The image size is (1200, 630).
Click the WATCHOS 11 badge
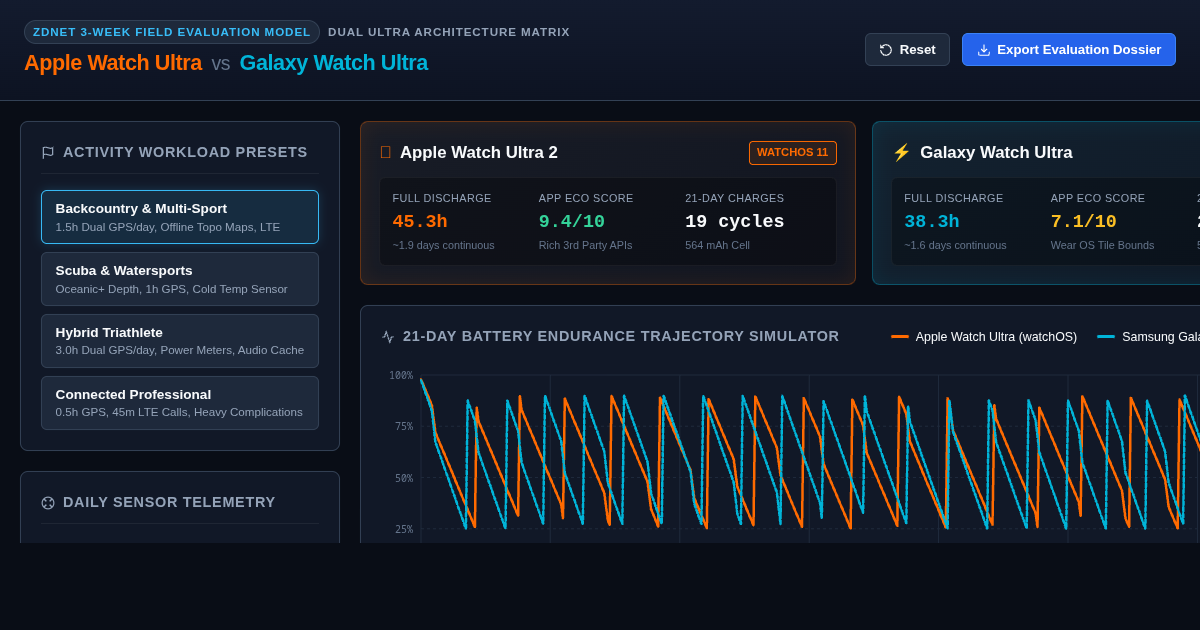click(x=793, y=153)
